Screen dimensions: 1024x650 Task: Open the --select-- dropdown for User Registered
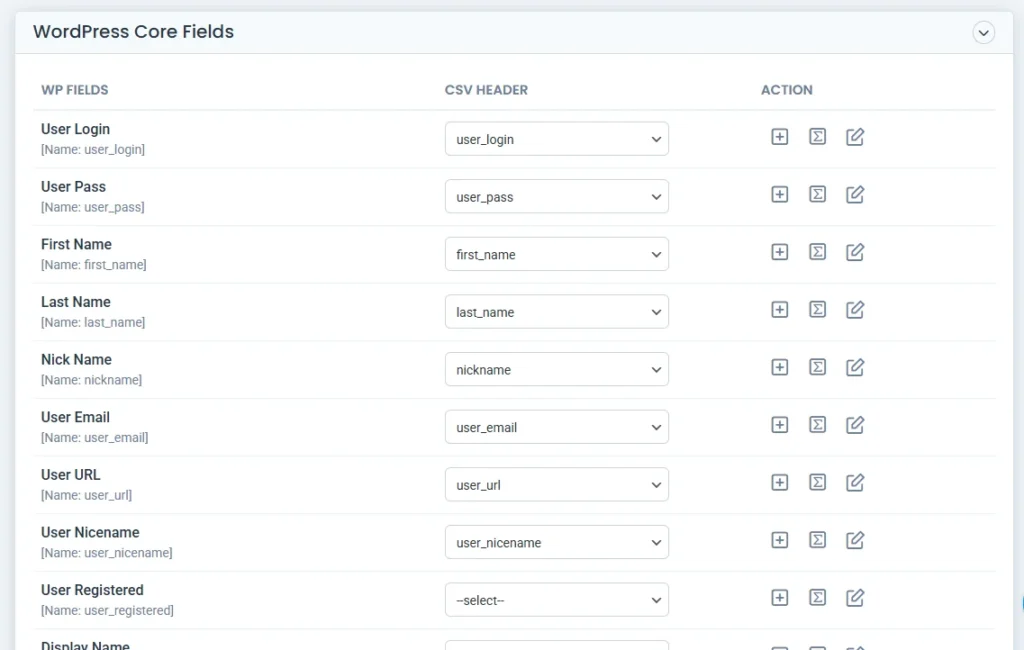click(556, 600)
